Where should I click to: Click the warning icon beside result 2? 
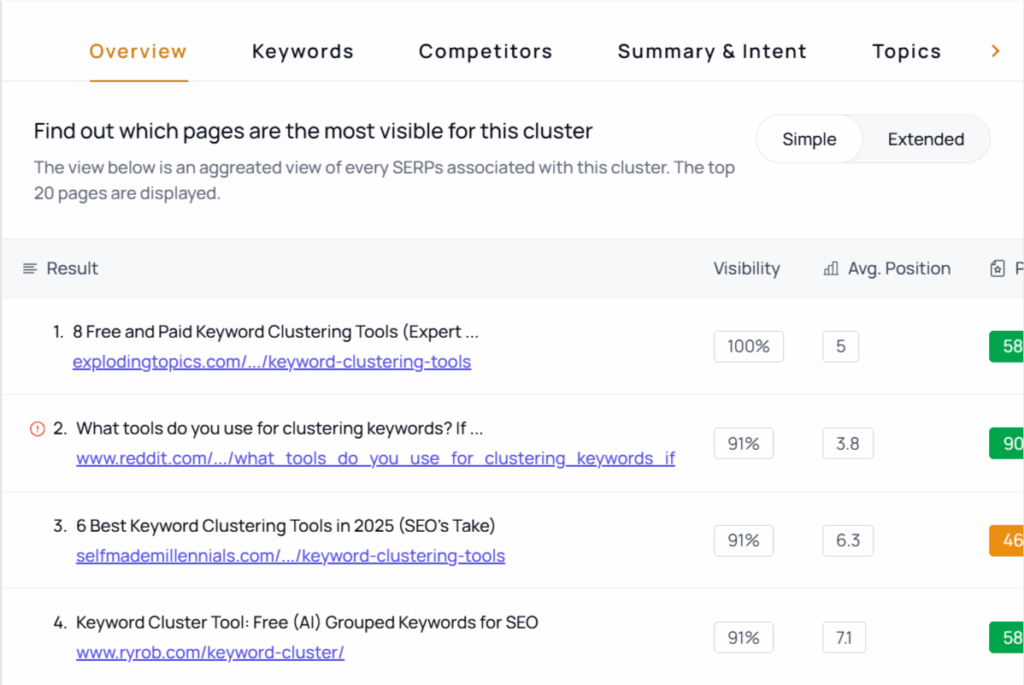(38, 429)
